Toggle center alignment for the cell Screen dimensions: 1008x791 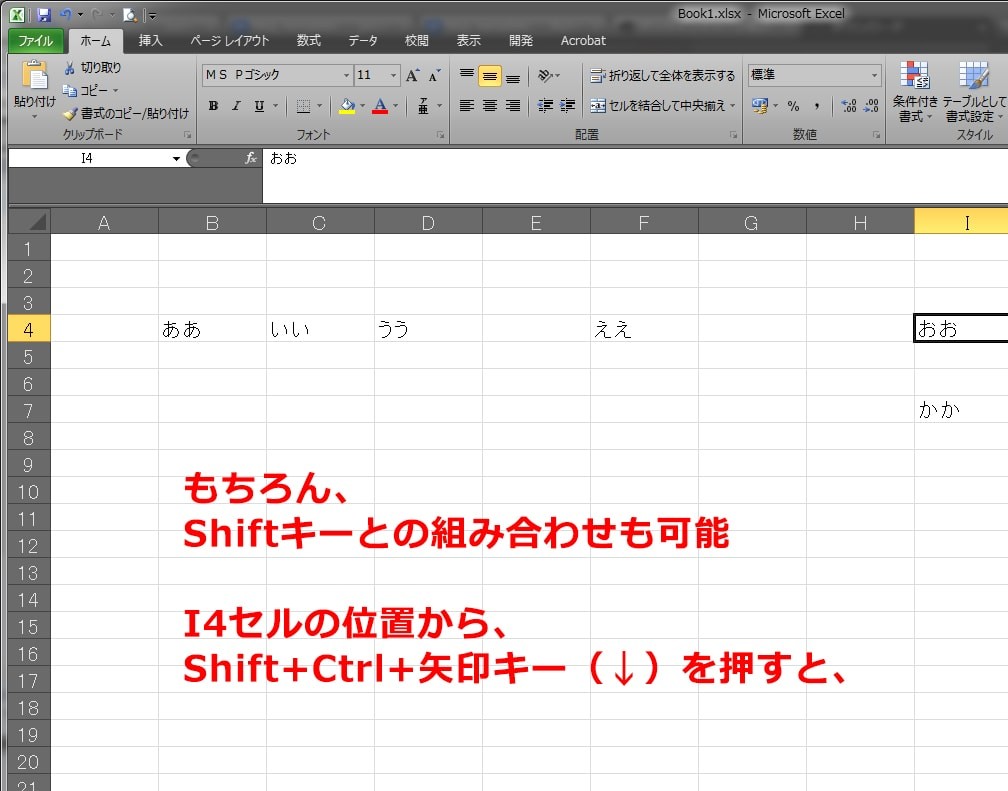(x=488, y=105)
